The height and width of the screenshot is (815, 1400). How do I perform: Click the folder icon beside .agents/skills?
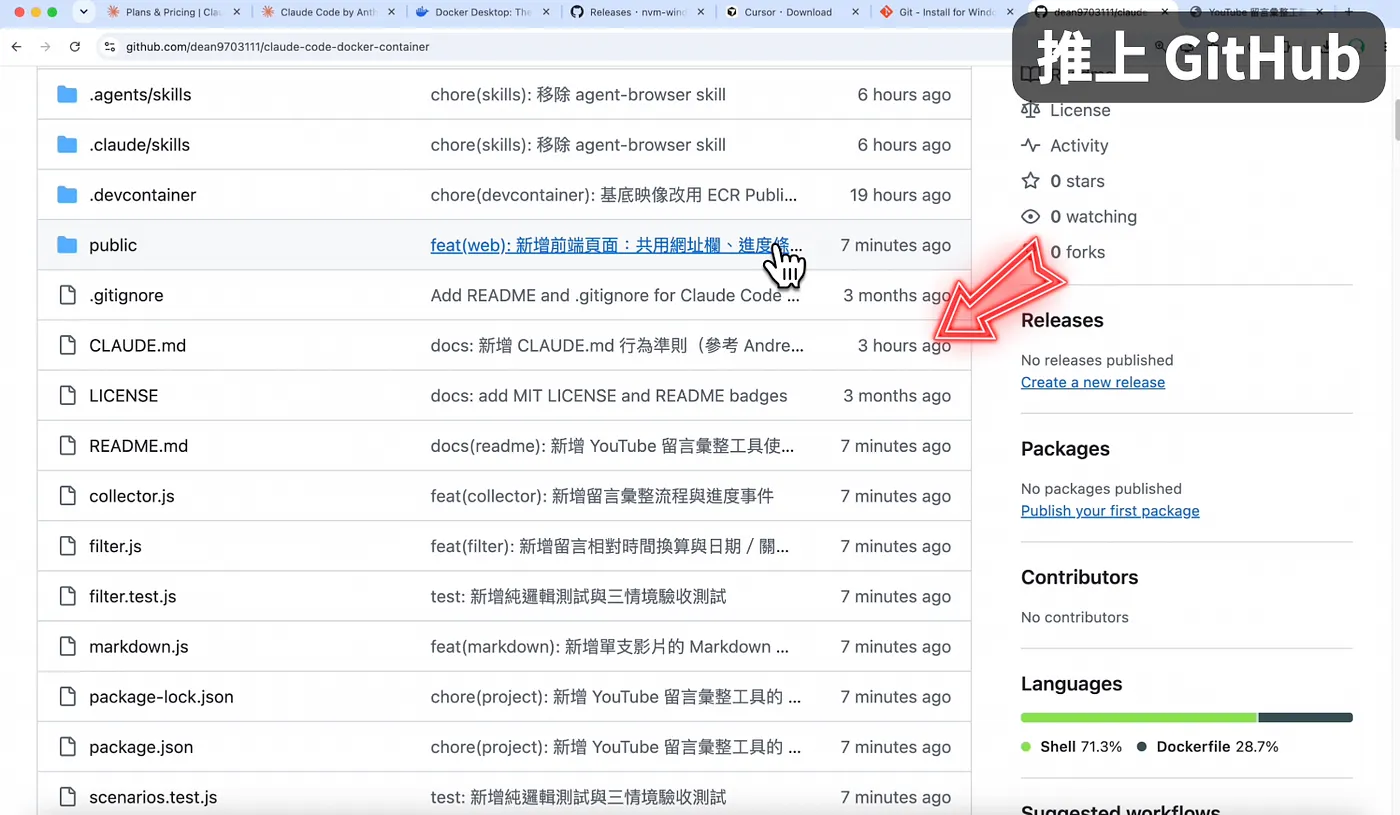click(x=67, y=94)
